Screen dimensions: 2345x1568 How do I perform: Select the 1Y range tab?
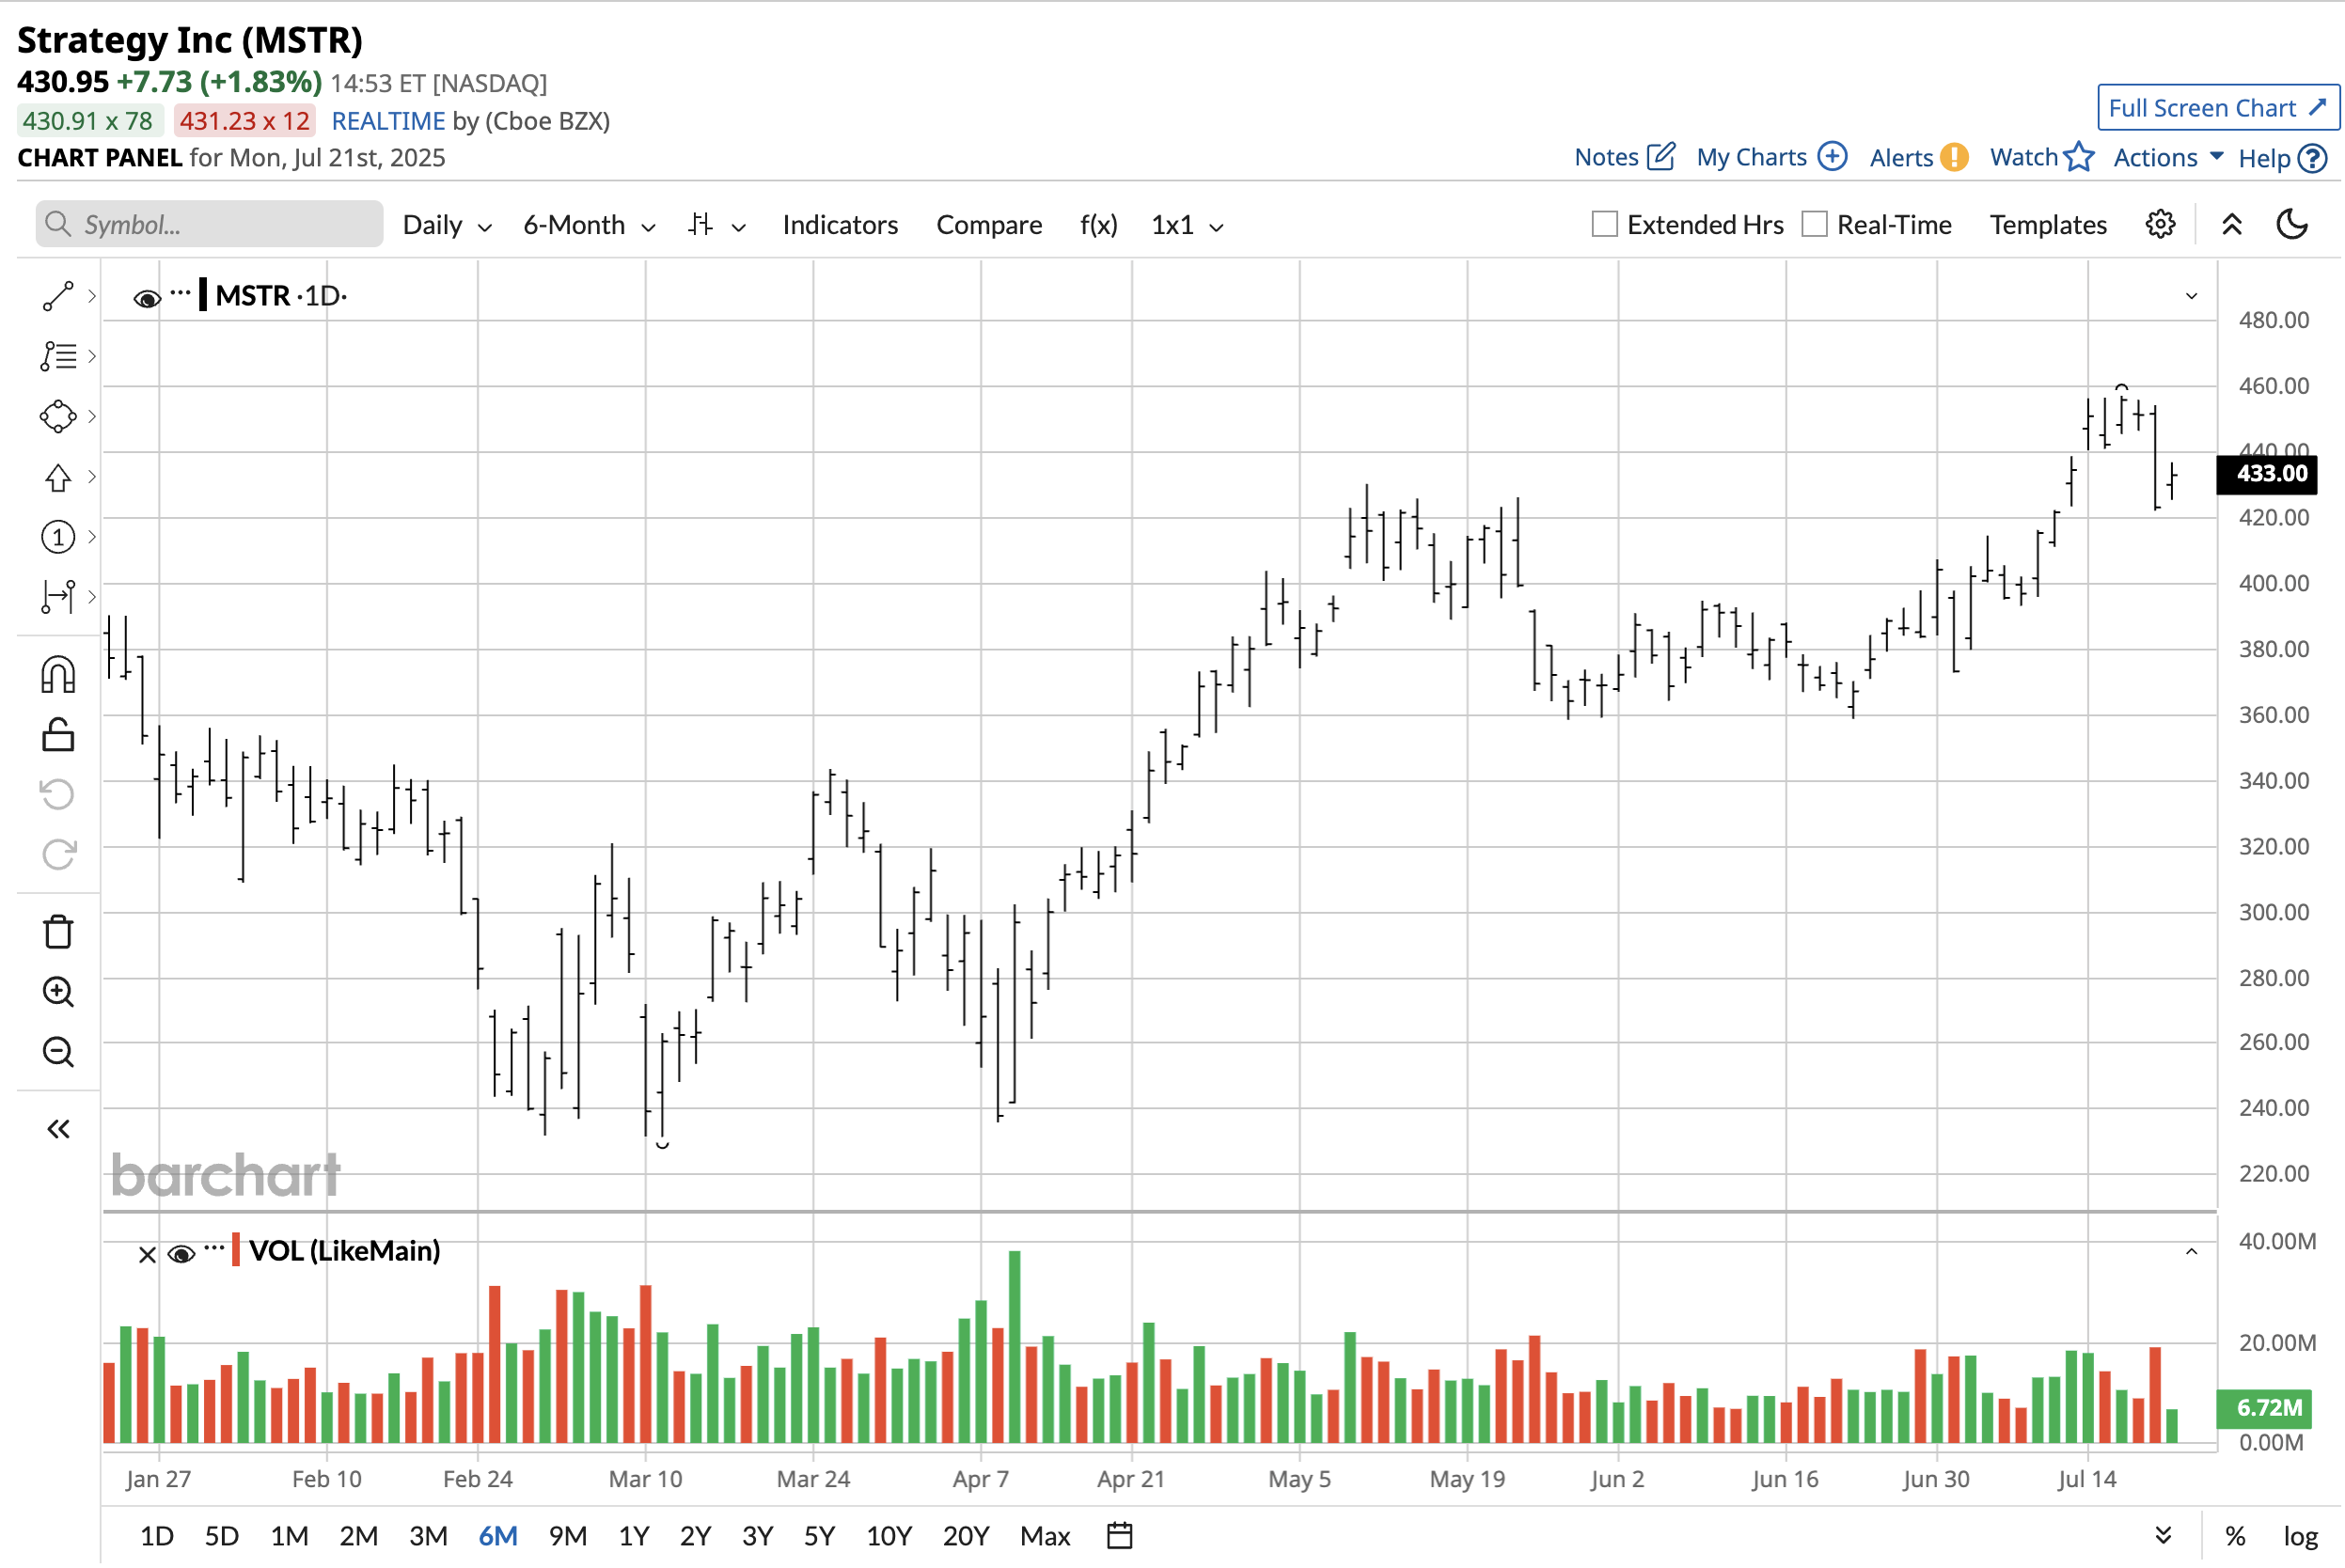pos(634,1535)
